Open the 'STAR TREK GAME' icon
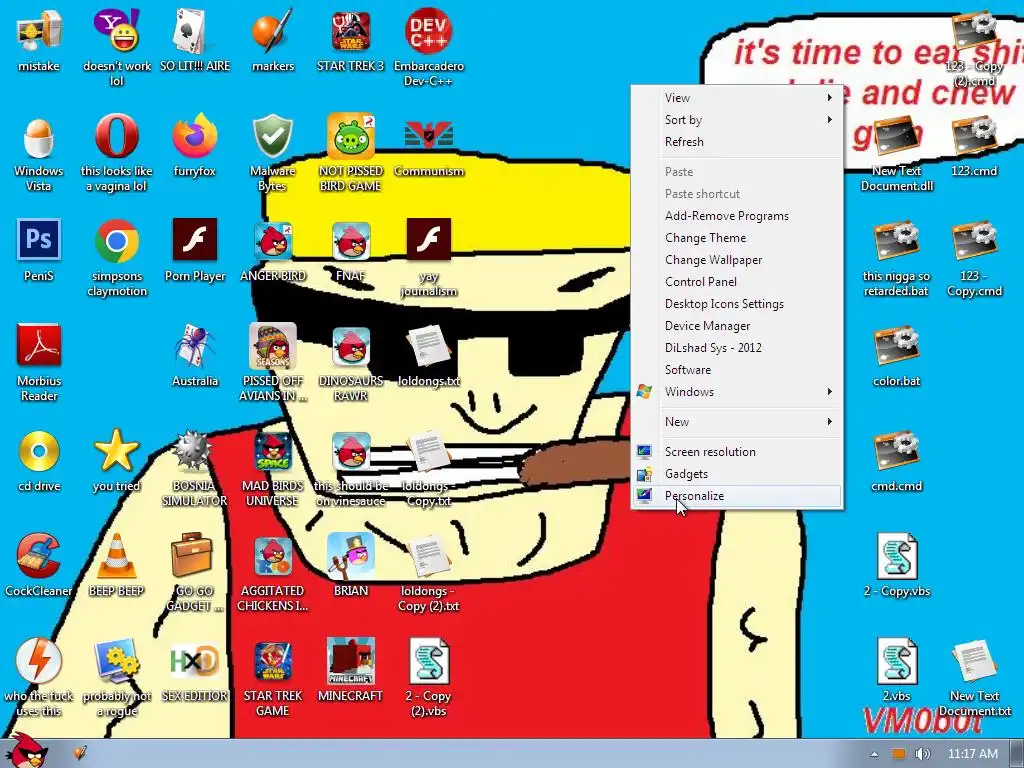1024x768 pixels. (273, 660)
